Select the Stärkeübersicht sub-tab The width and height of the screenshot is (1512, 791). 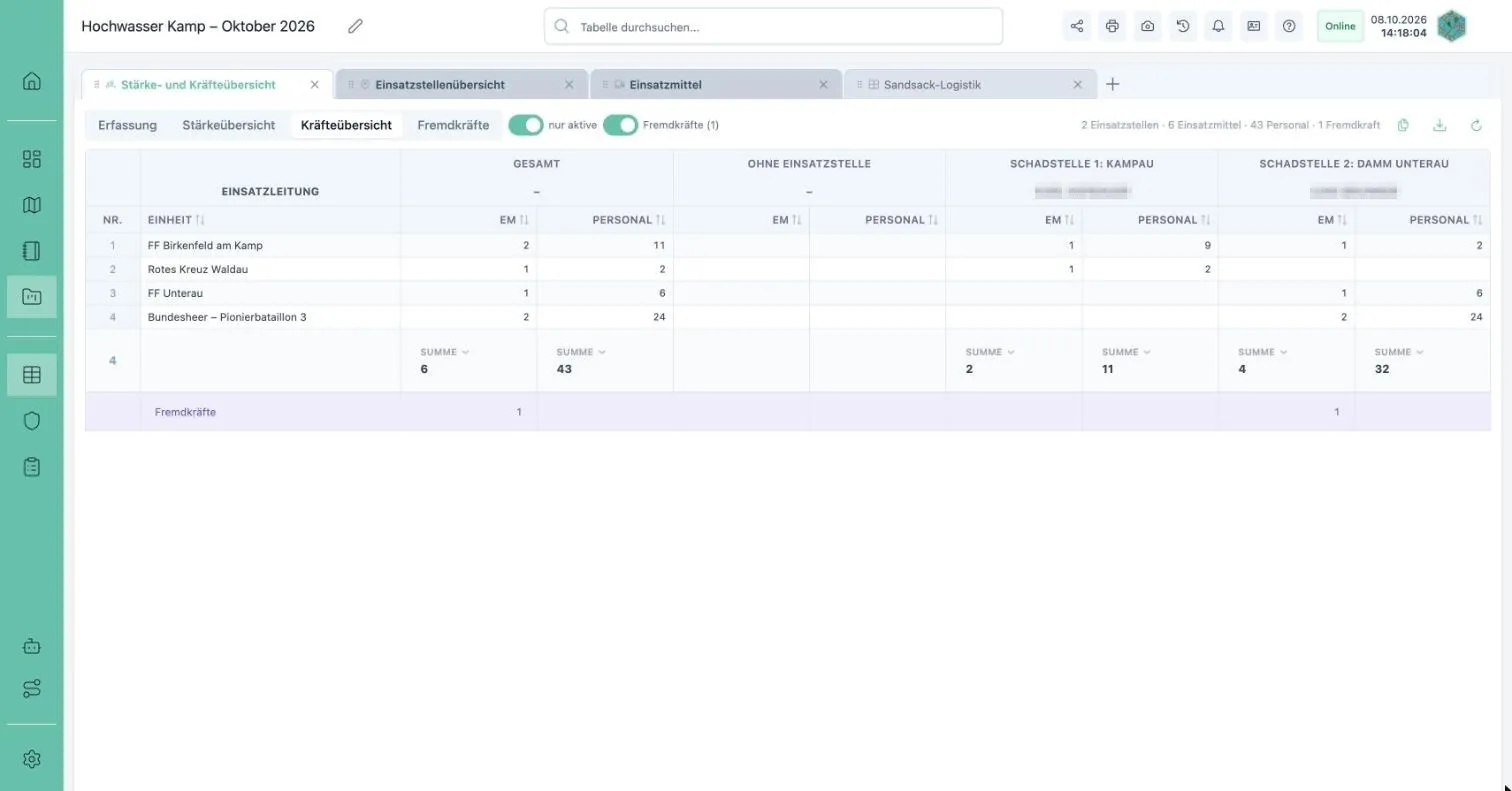[228, 125]
